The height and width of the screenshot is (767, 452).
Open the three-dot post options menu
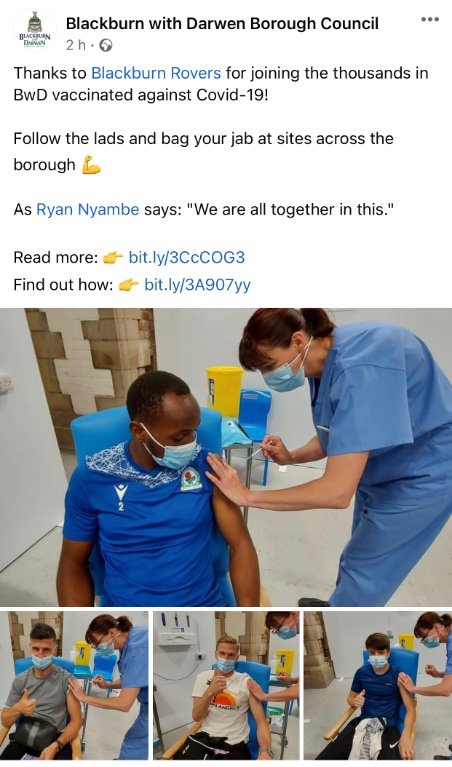(x=430, y=19)
